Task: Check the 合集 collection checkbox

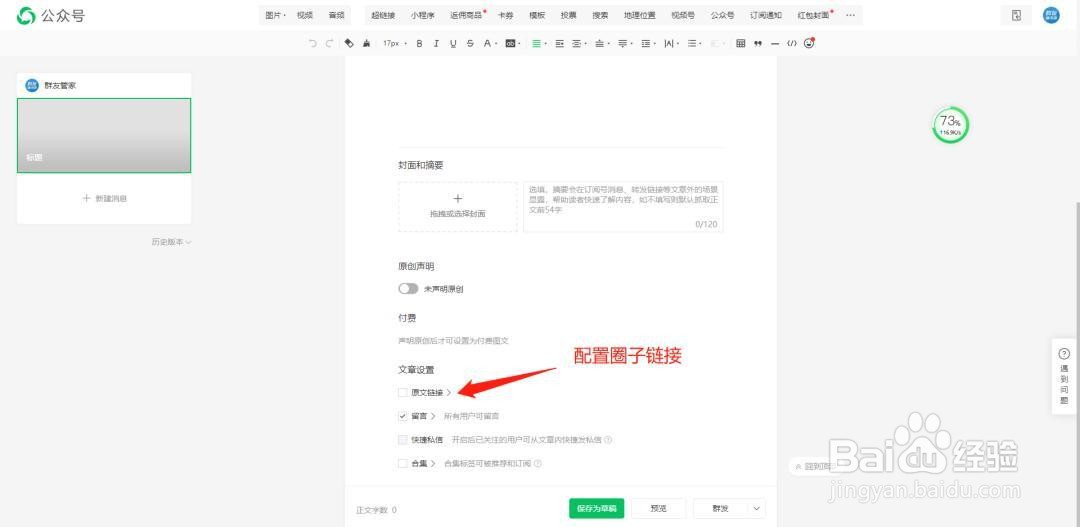Action: [x=403, y=464]
